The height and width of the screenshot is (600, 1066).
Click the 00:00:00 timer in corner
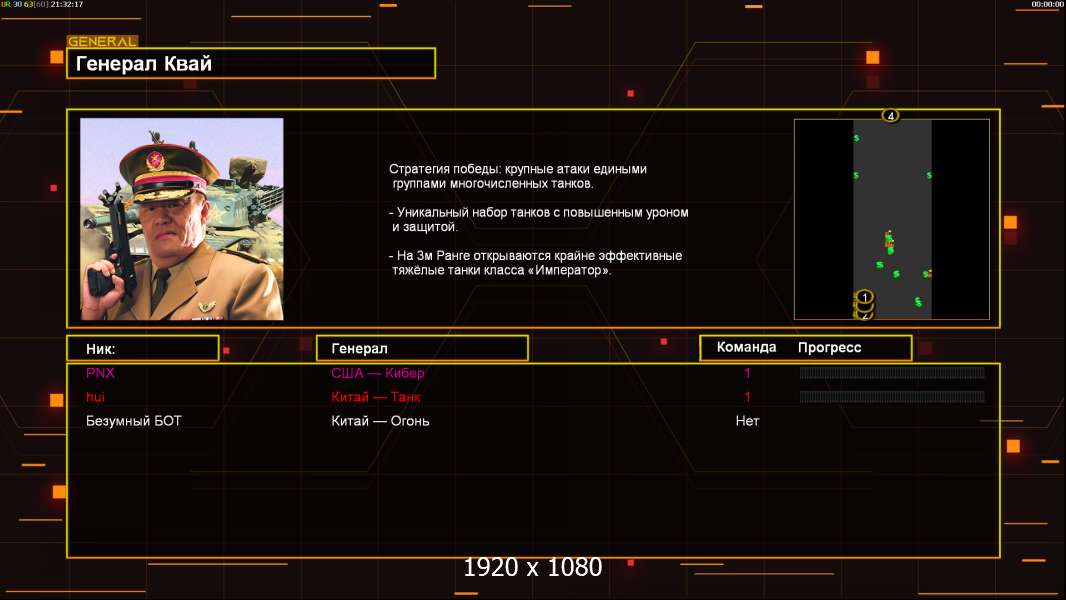point(1047,4)
